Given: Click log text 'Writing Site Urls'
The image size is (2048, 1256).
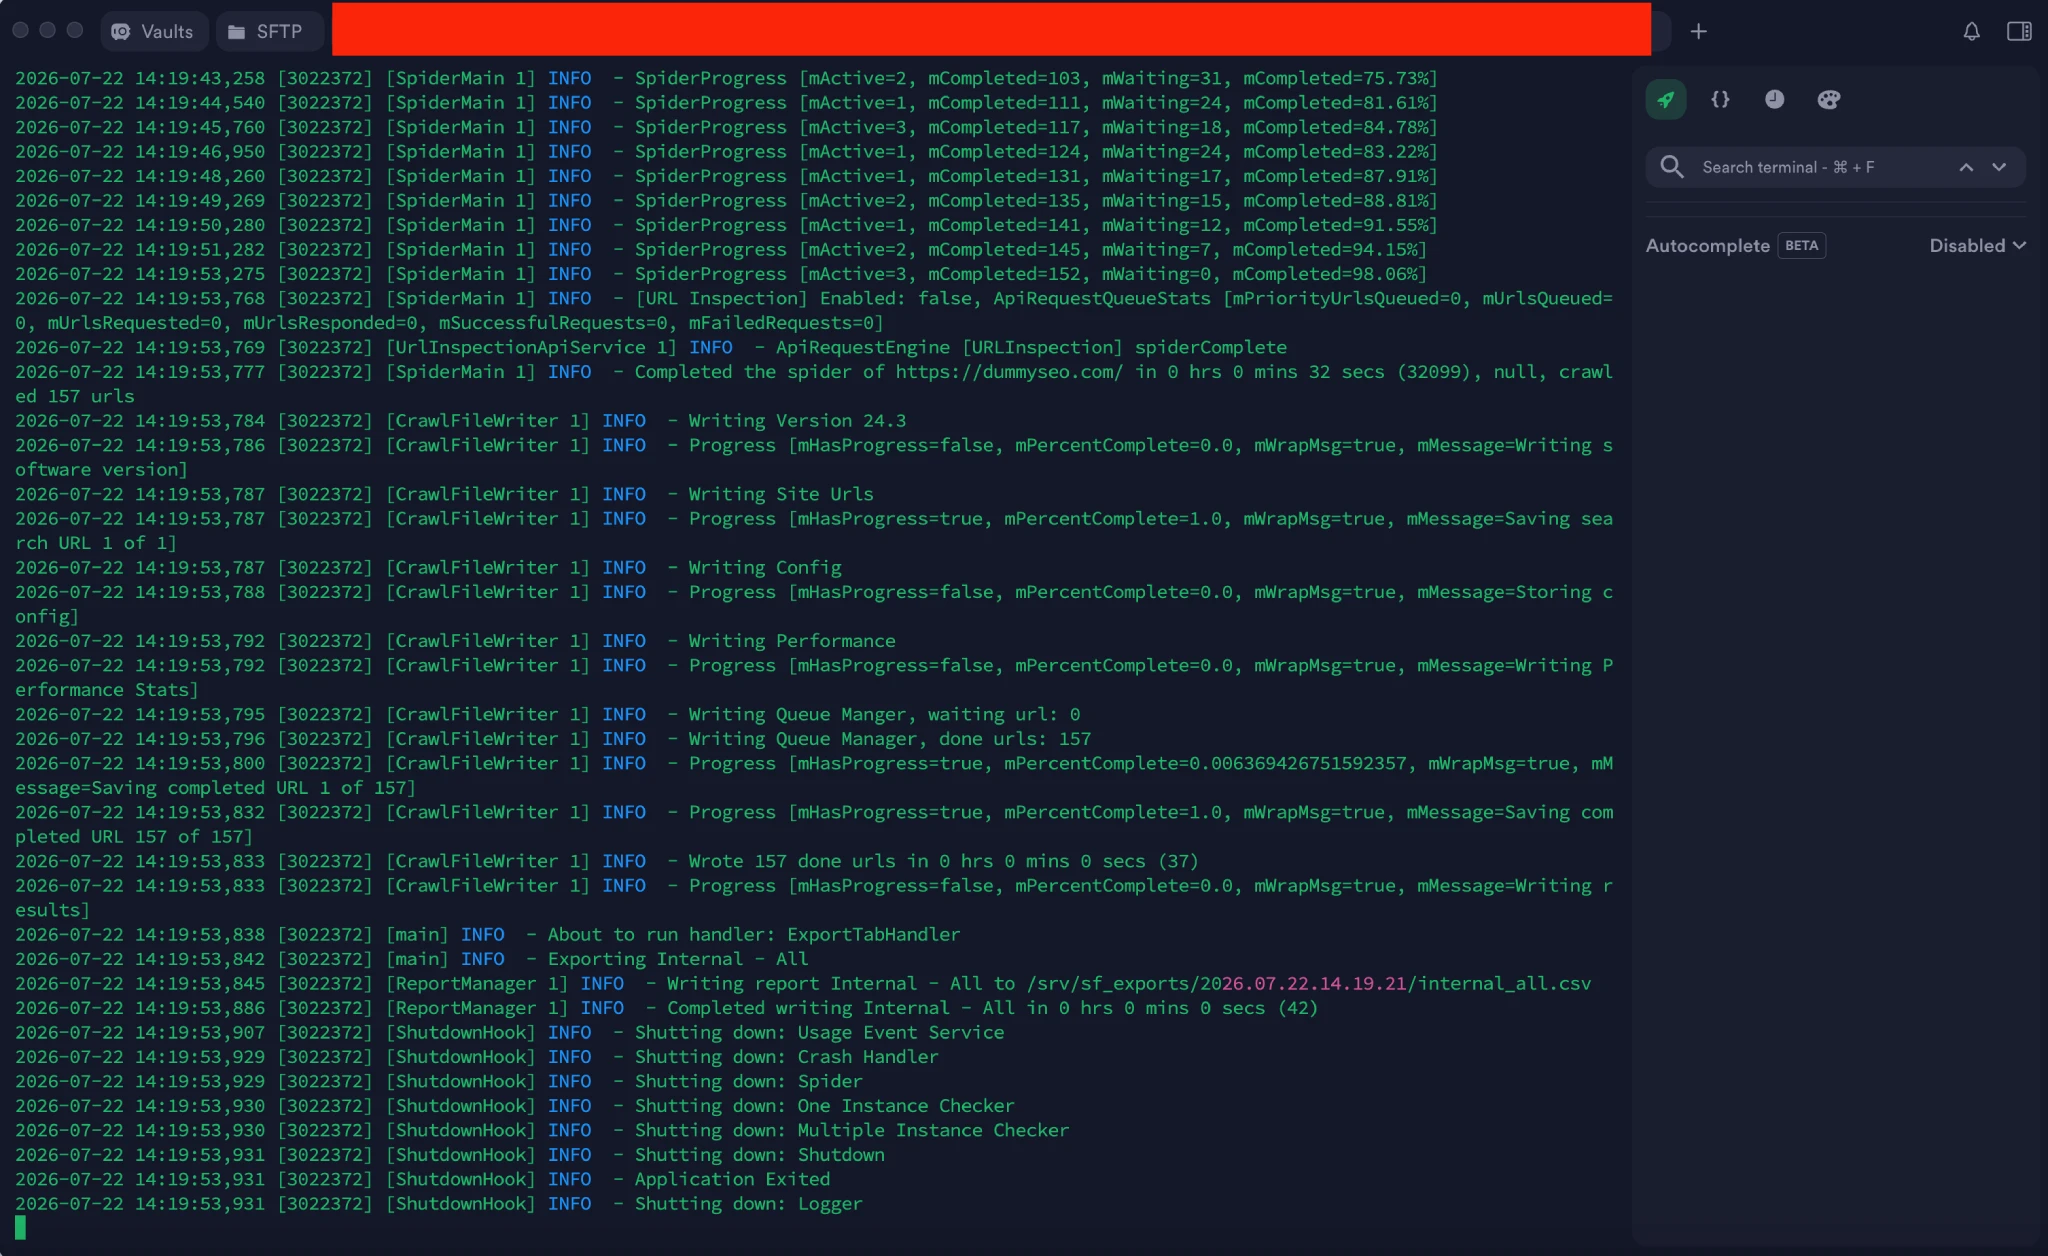Looking at the screenshot, I should [x=781, y=494].
